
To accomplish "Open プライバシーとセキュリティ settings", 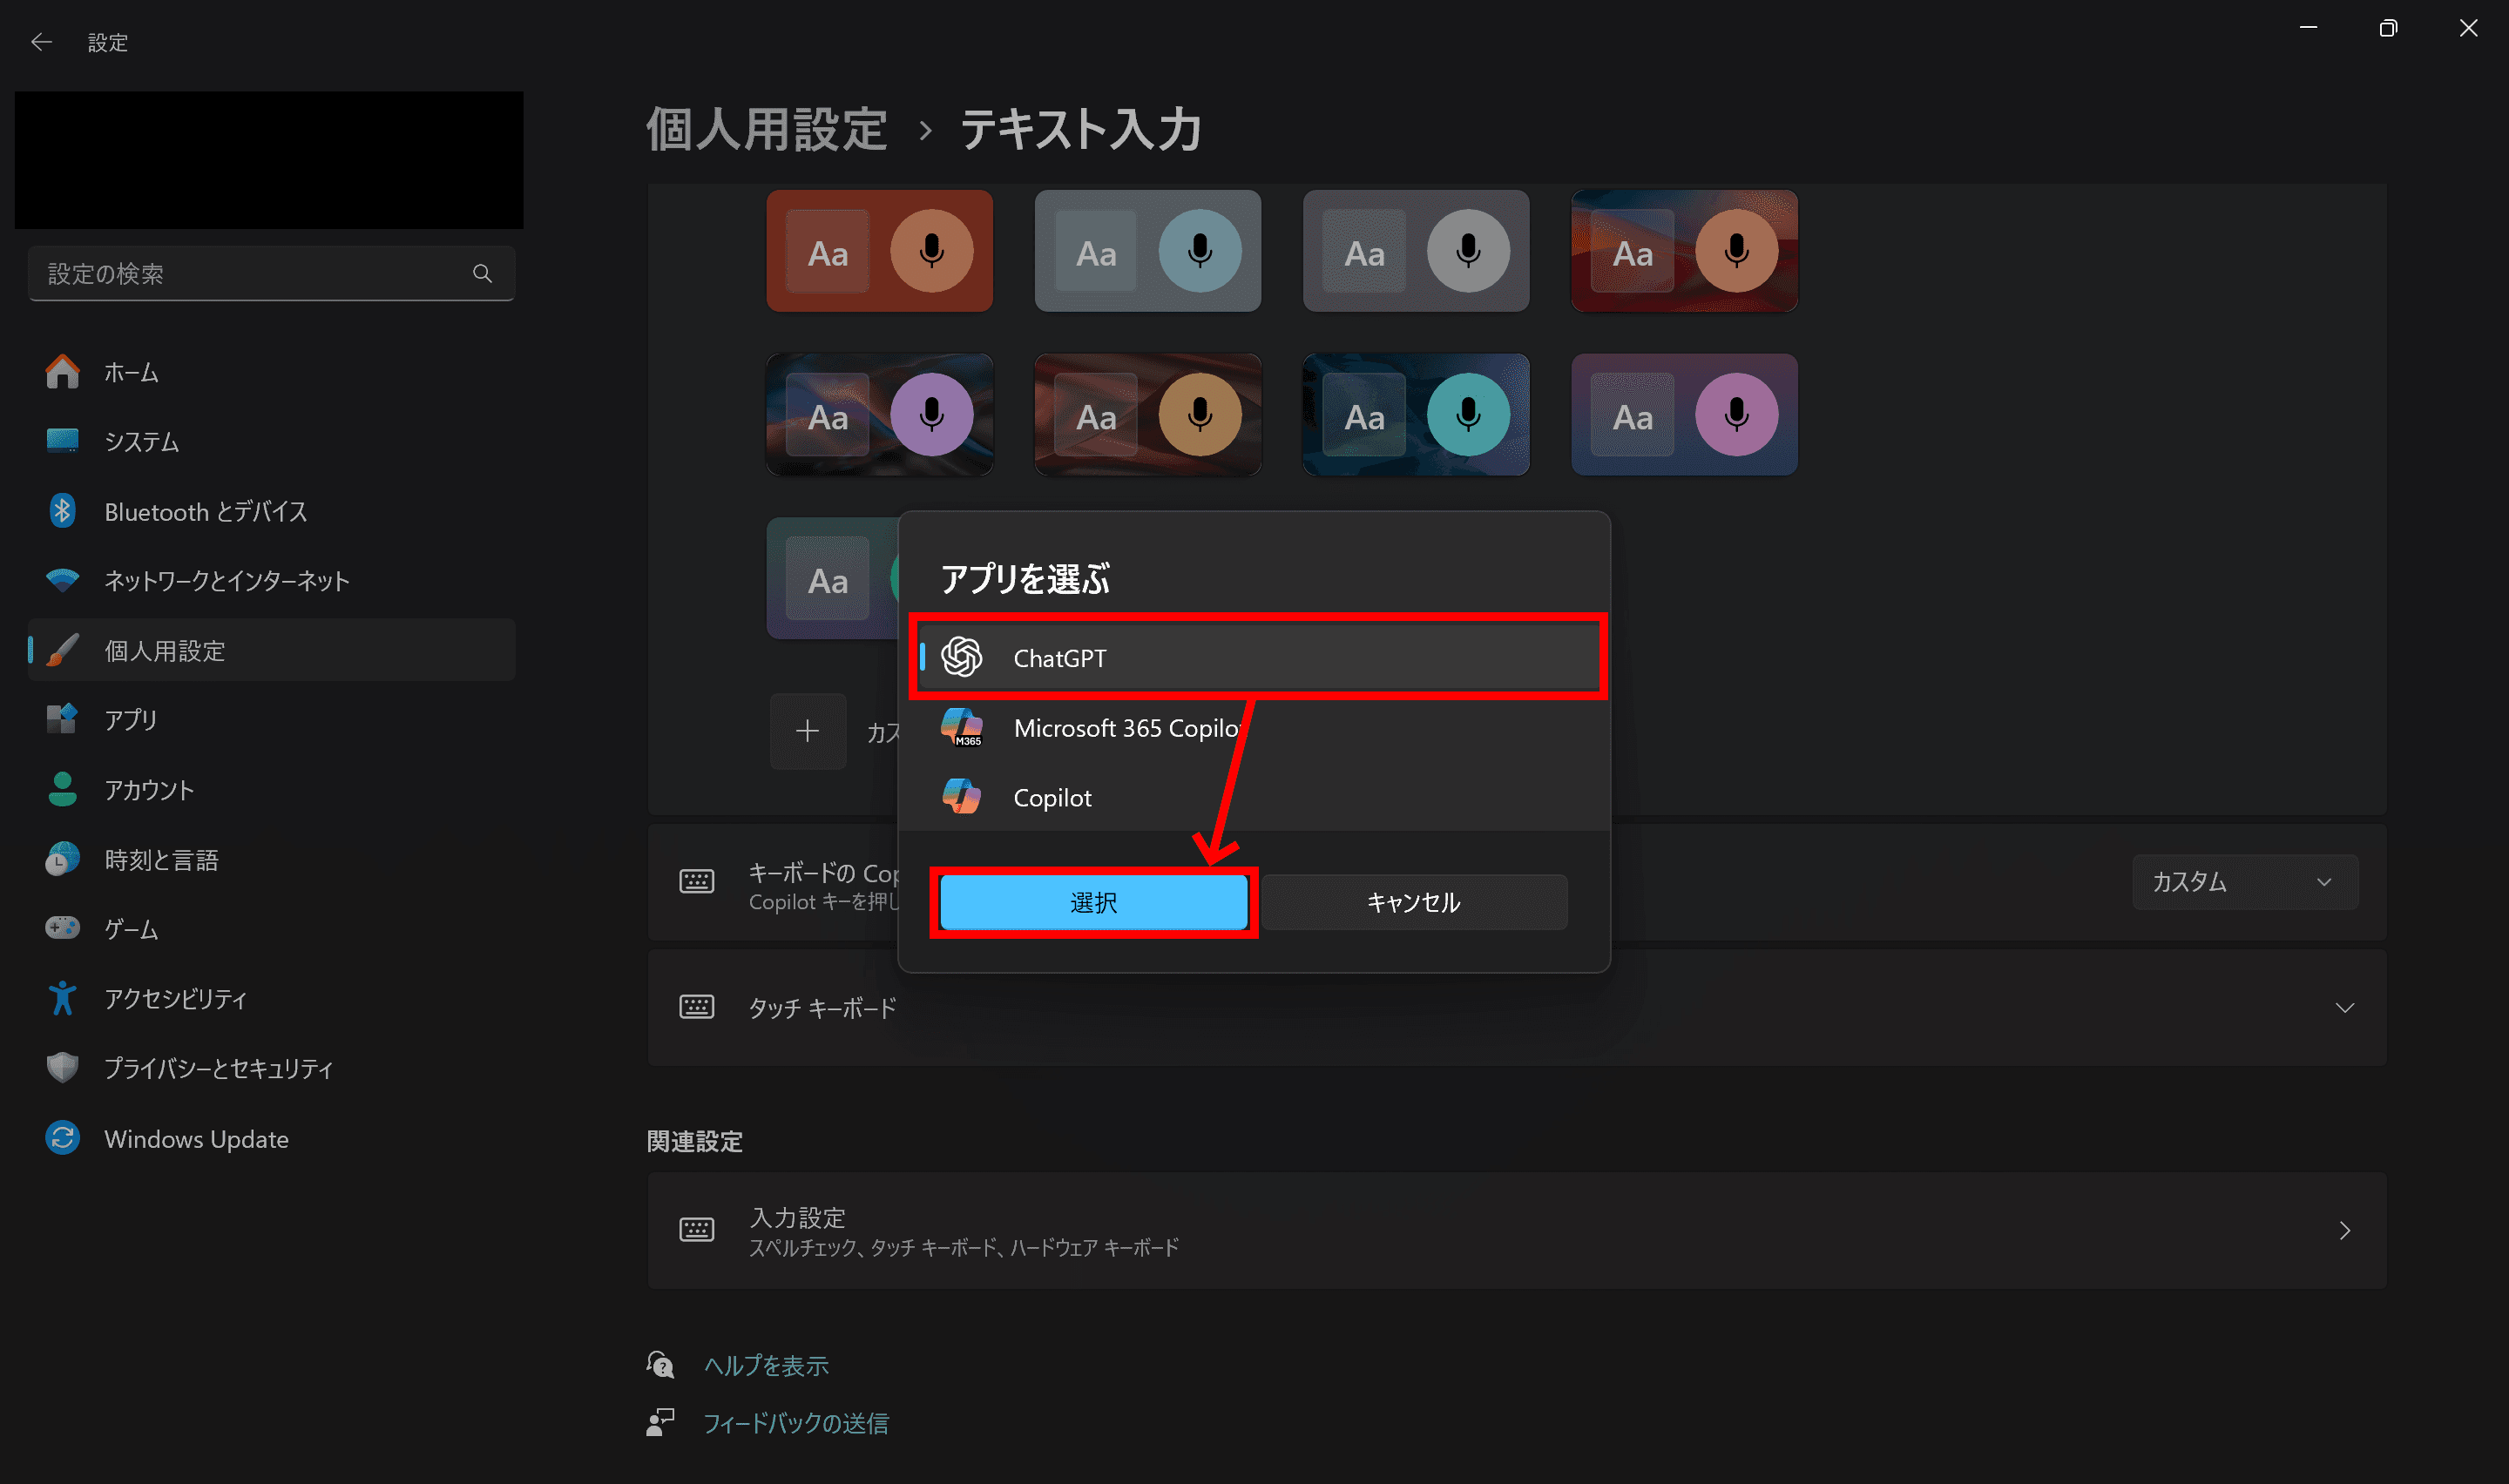I will tap(271, 1067).
